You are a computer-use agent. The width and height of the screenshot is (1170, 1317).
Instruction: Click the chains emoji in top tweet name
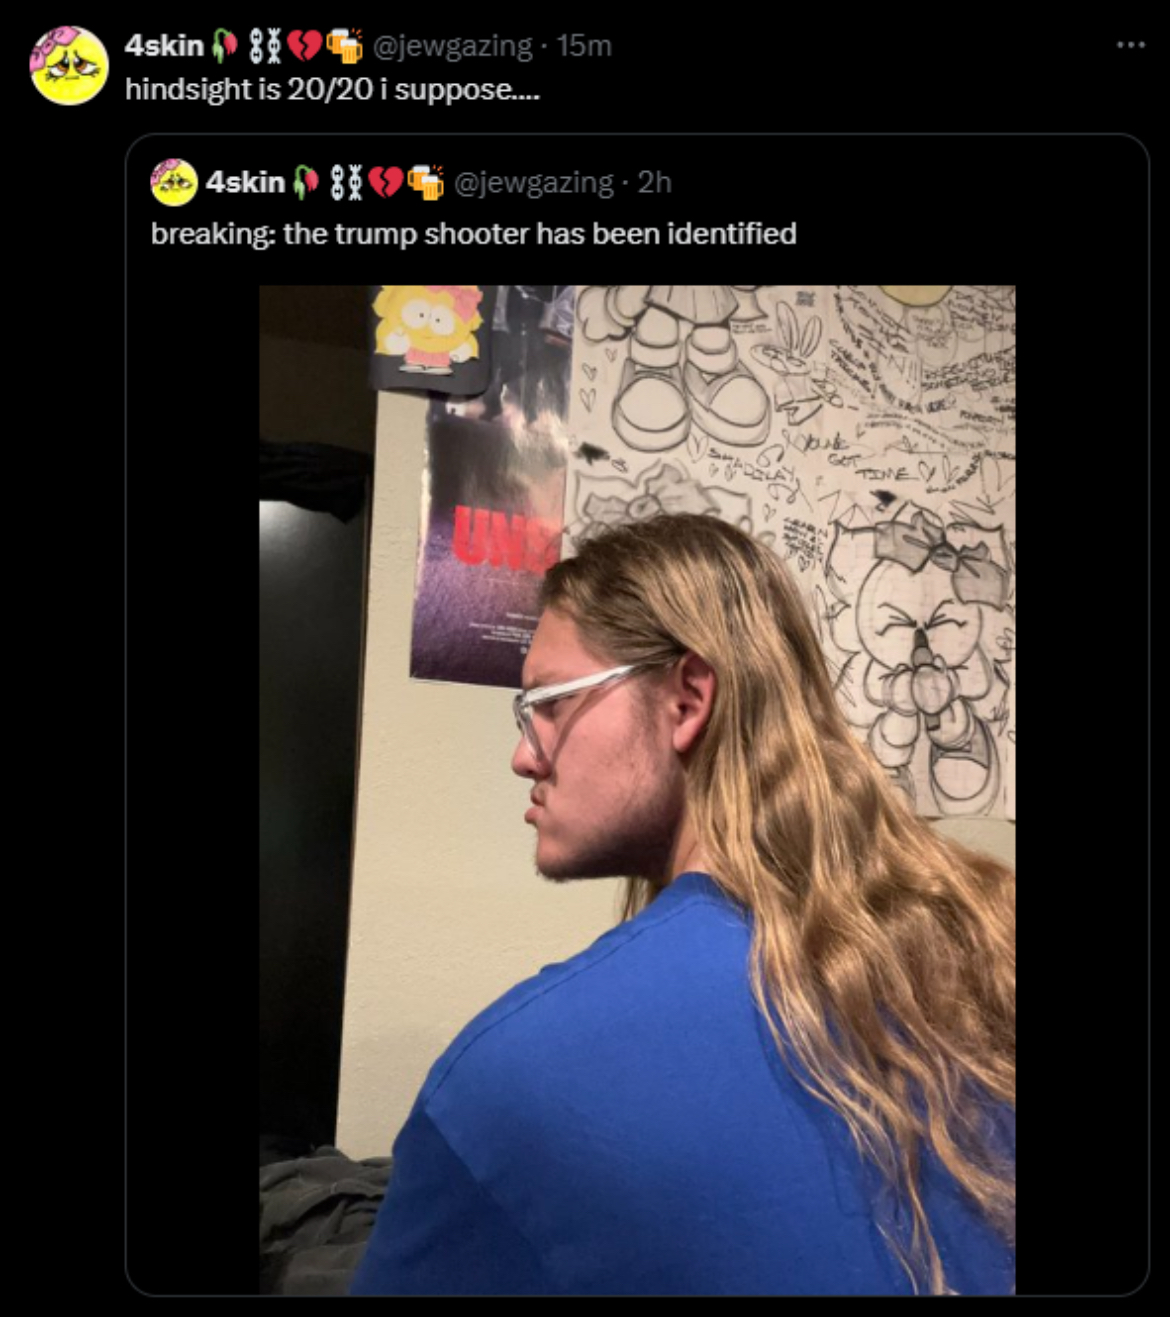click(x=264, y=46)
